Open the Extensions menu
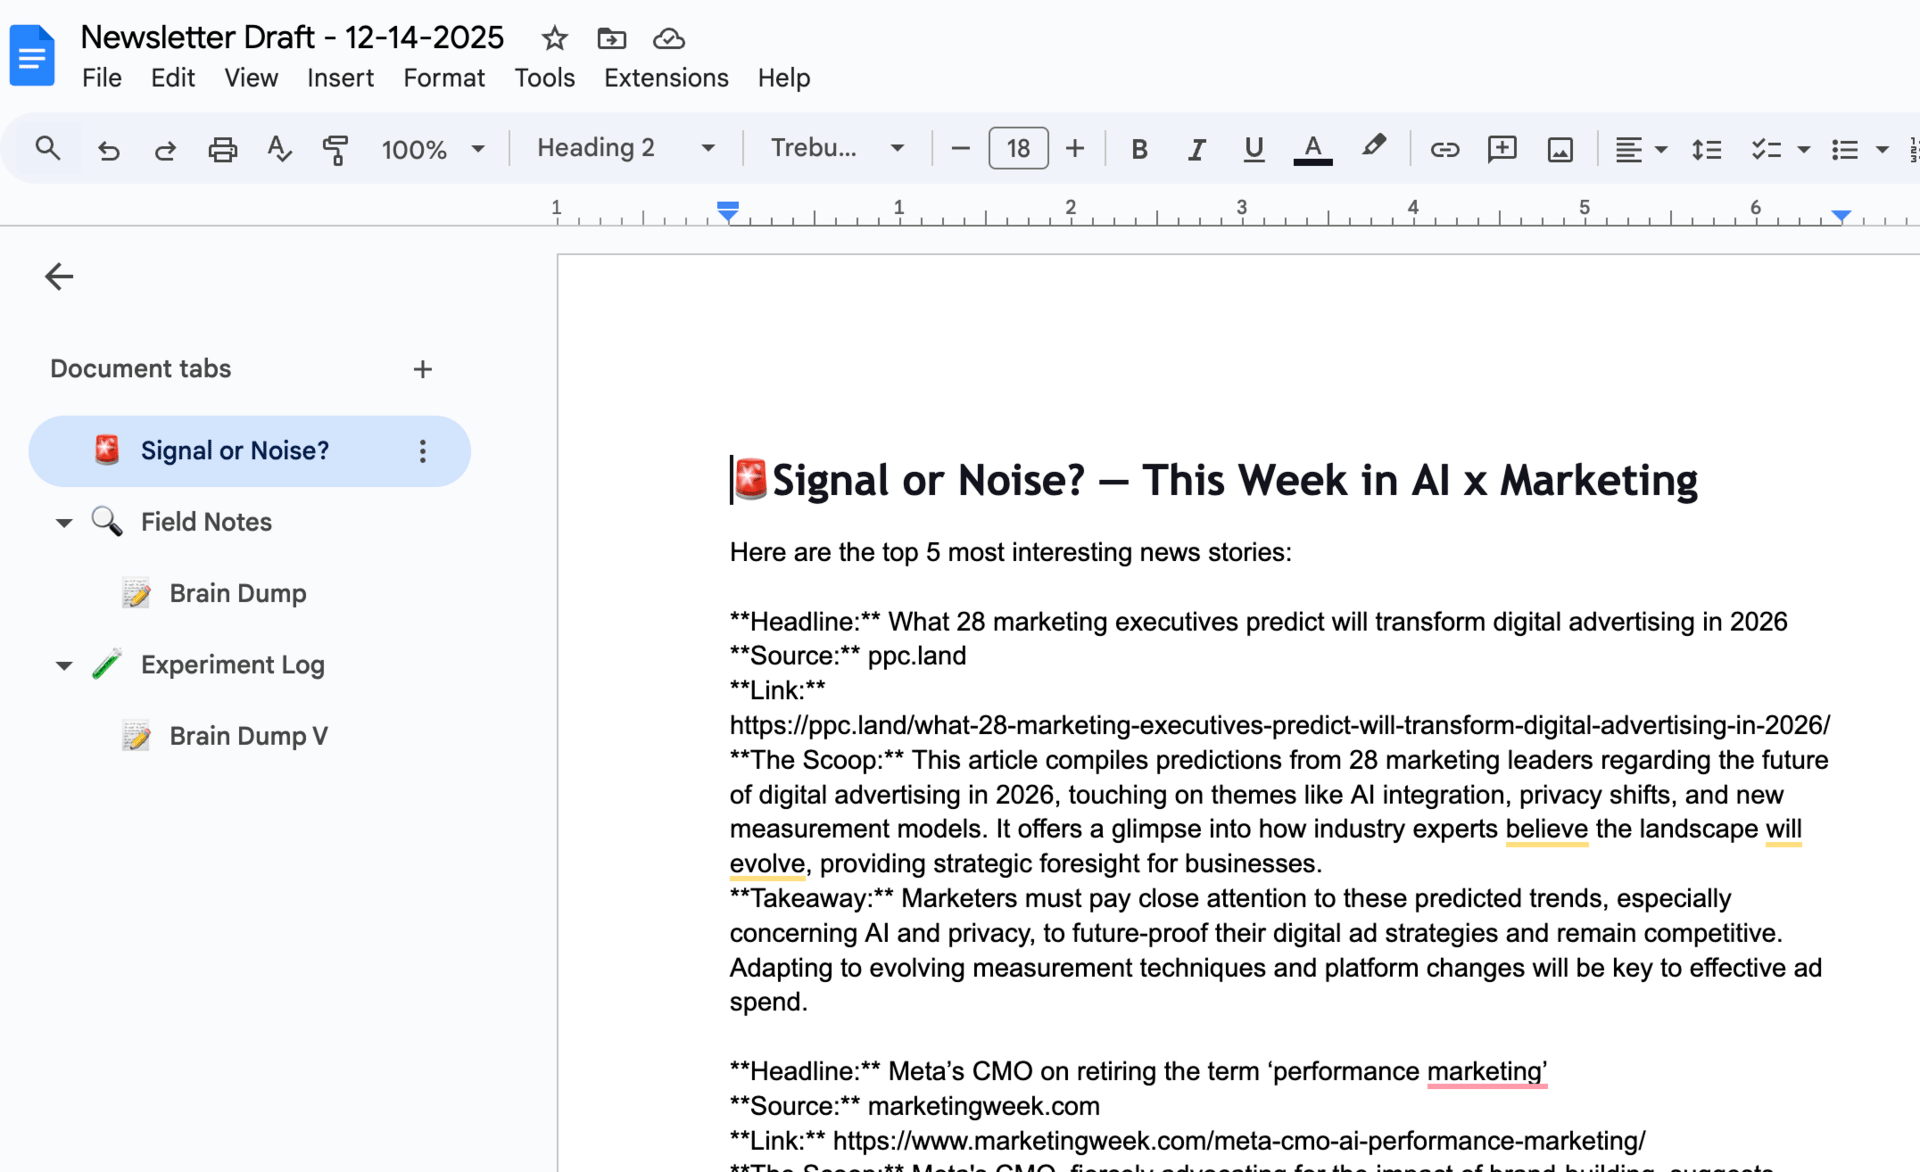Image resolution: width=1920 pixels, height=1172 pixels. pos(666,78)
